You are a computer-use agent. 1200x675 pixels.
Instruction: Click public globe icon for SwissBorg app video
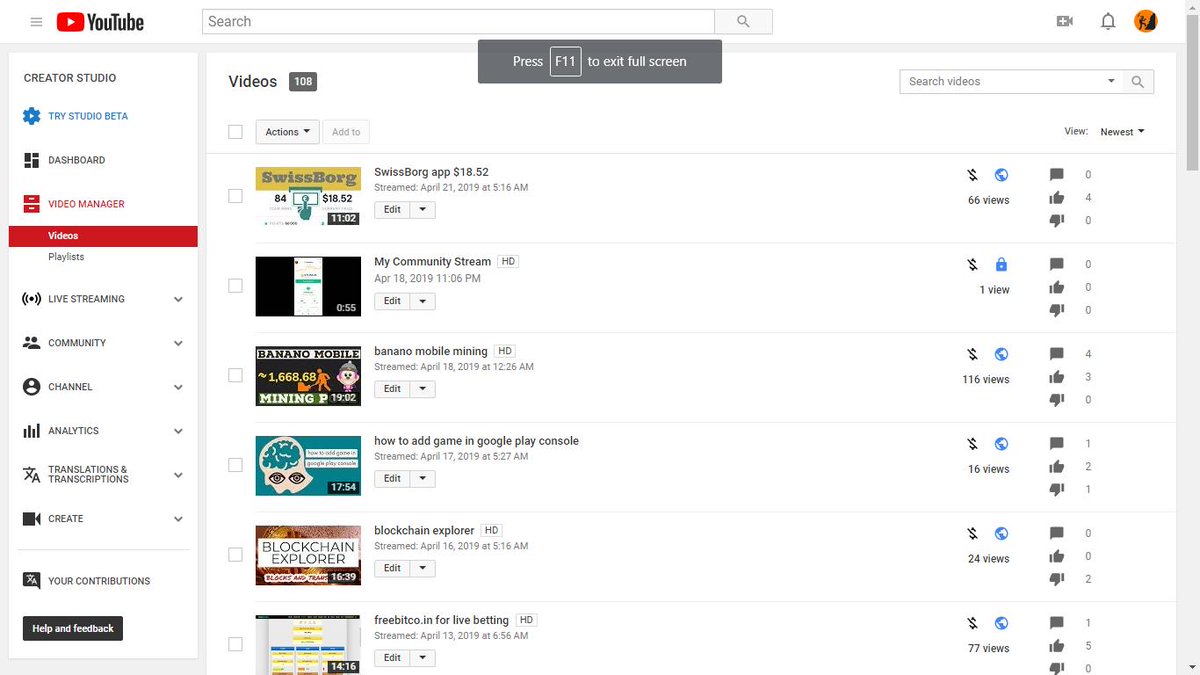click(x=1001, y=175)
